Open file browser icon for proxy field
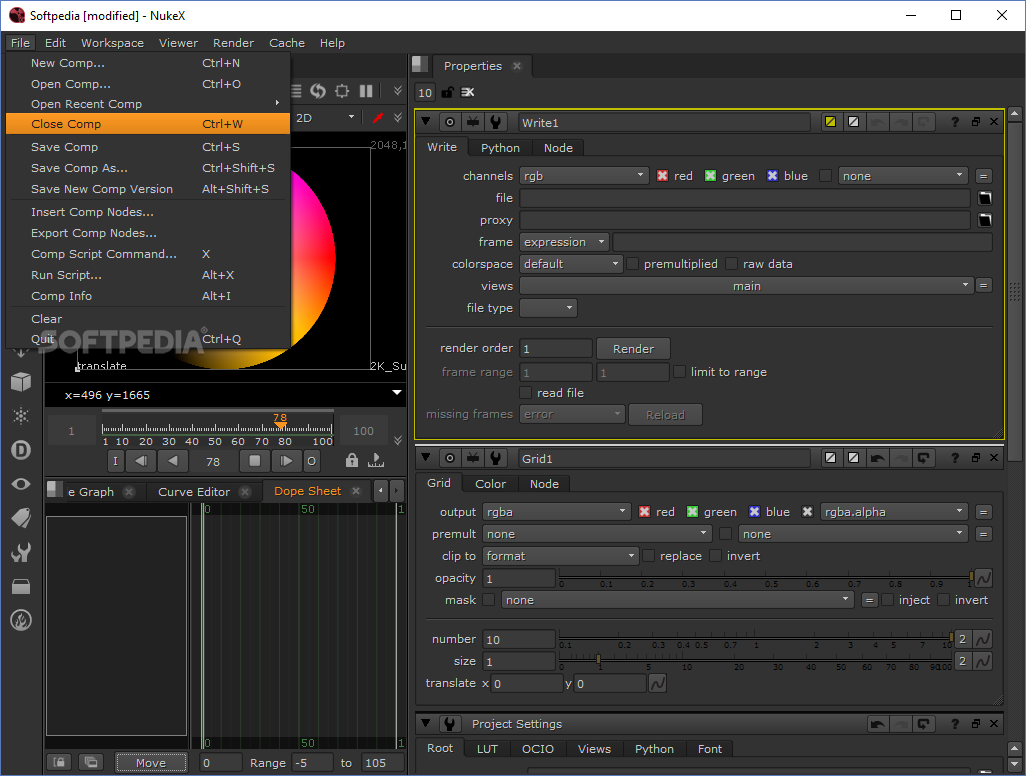1026x776 pixels. pos(984,220)
